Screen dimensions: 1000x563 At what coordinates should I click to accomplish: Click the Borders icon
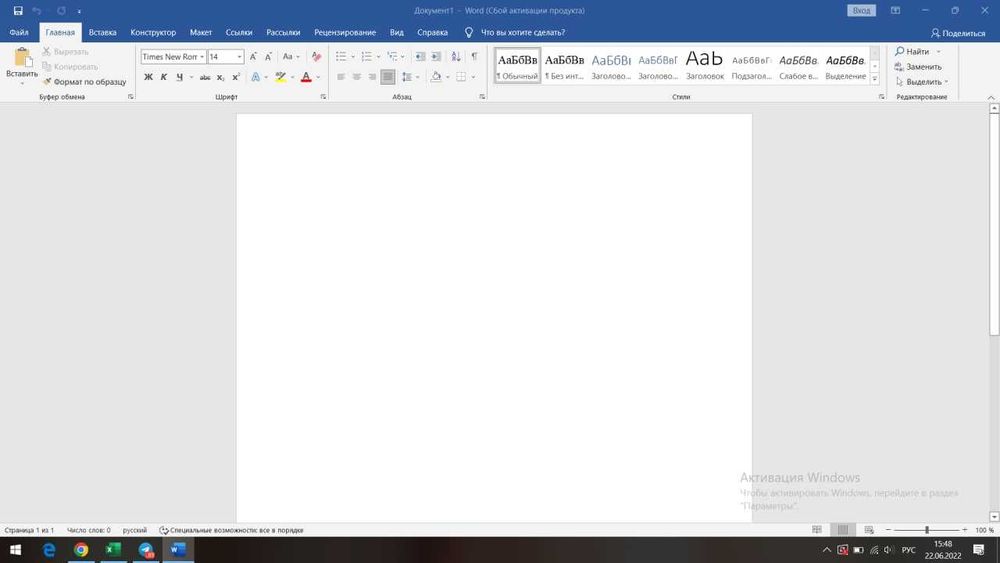pyautogui.click(x=461, y=77)
